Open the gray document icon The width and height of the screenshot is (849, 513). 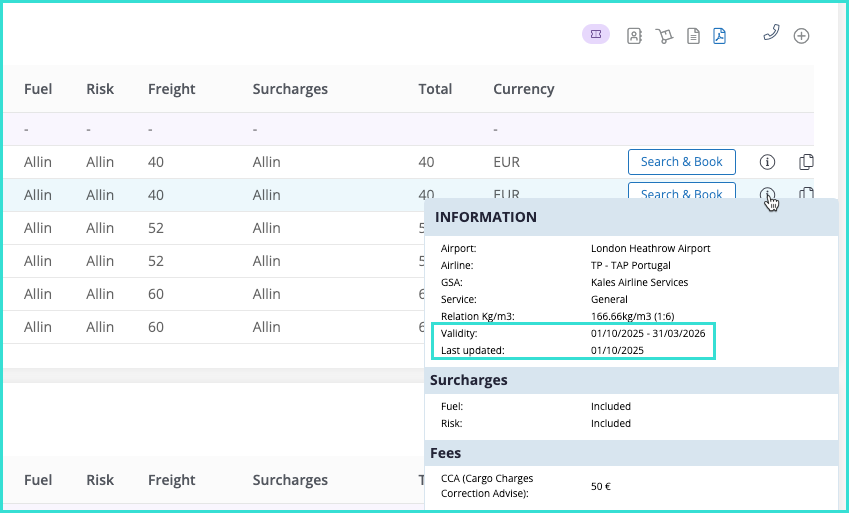[693, 36]
